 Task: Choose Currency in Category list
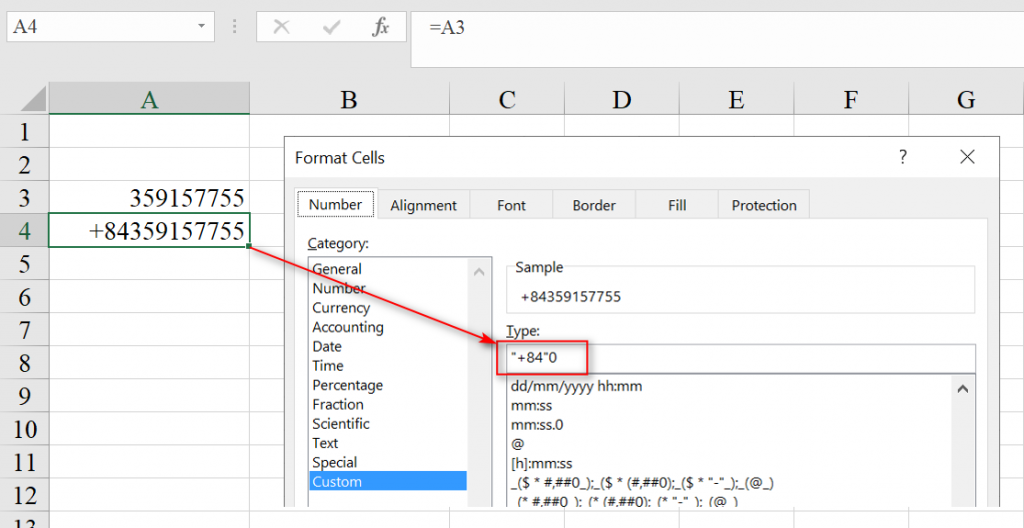coord(341,308)
